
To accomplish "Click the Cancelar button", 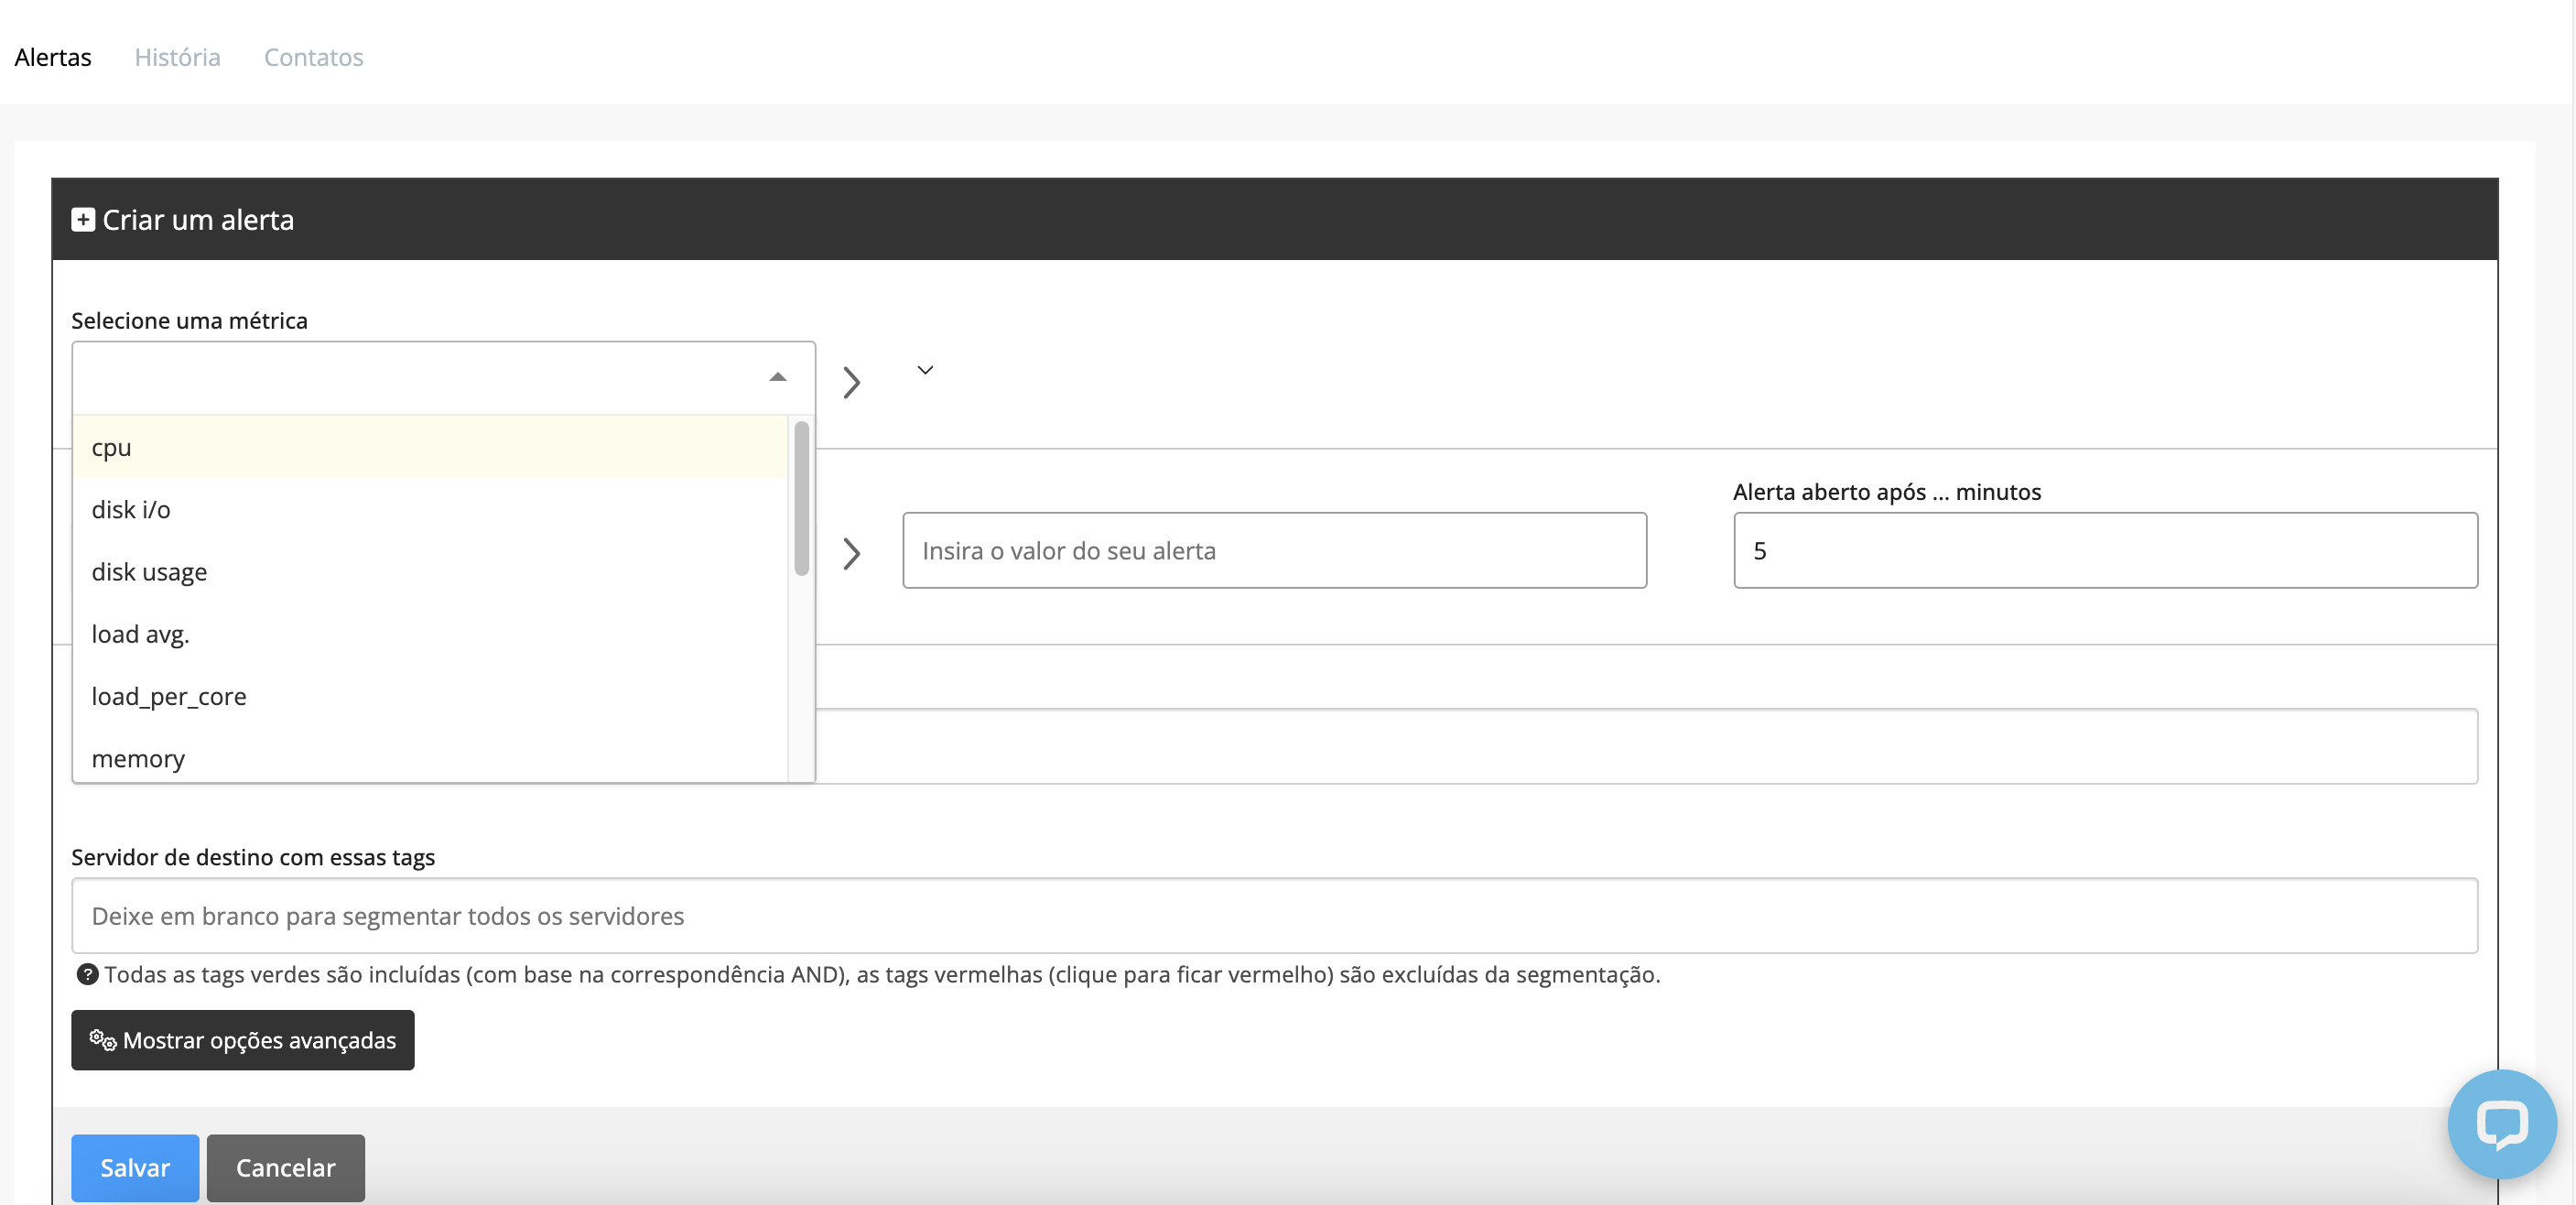I will (x=285, y=1167).
